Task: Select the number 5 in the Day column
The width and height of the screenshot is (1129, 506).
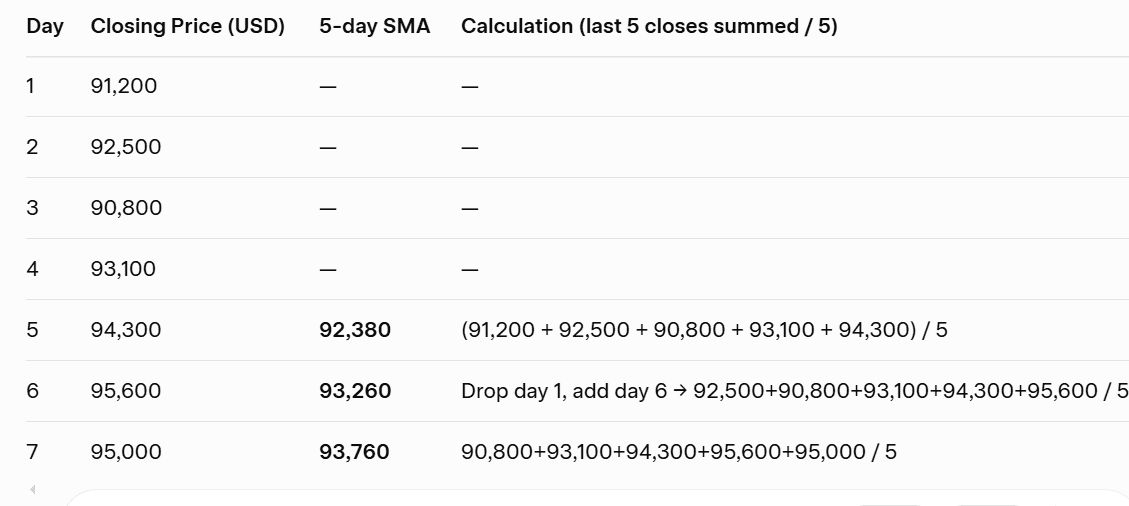Action: coord(32,330)
